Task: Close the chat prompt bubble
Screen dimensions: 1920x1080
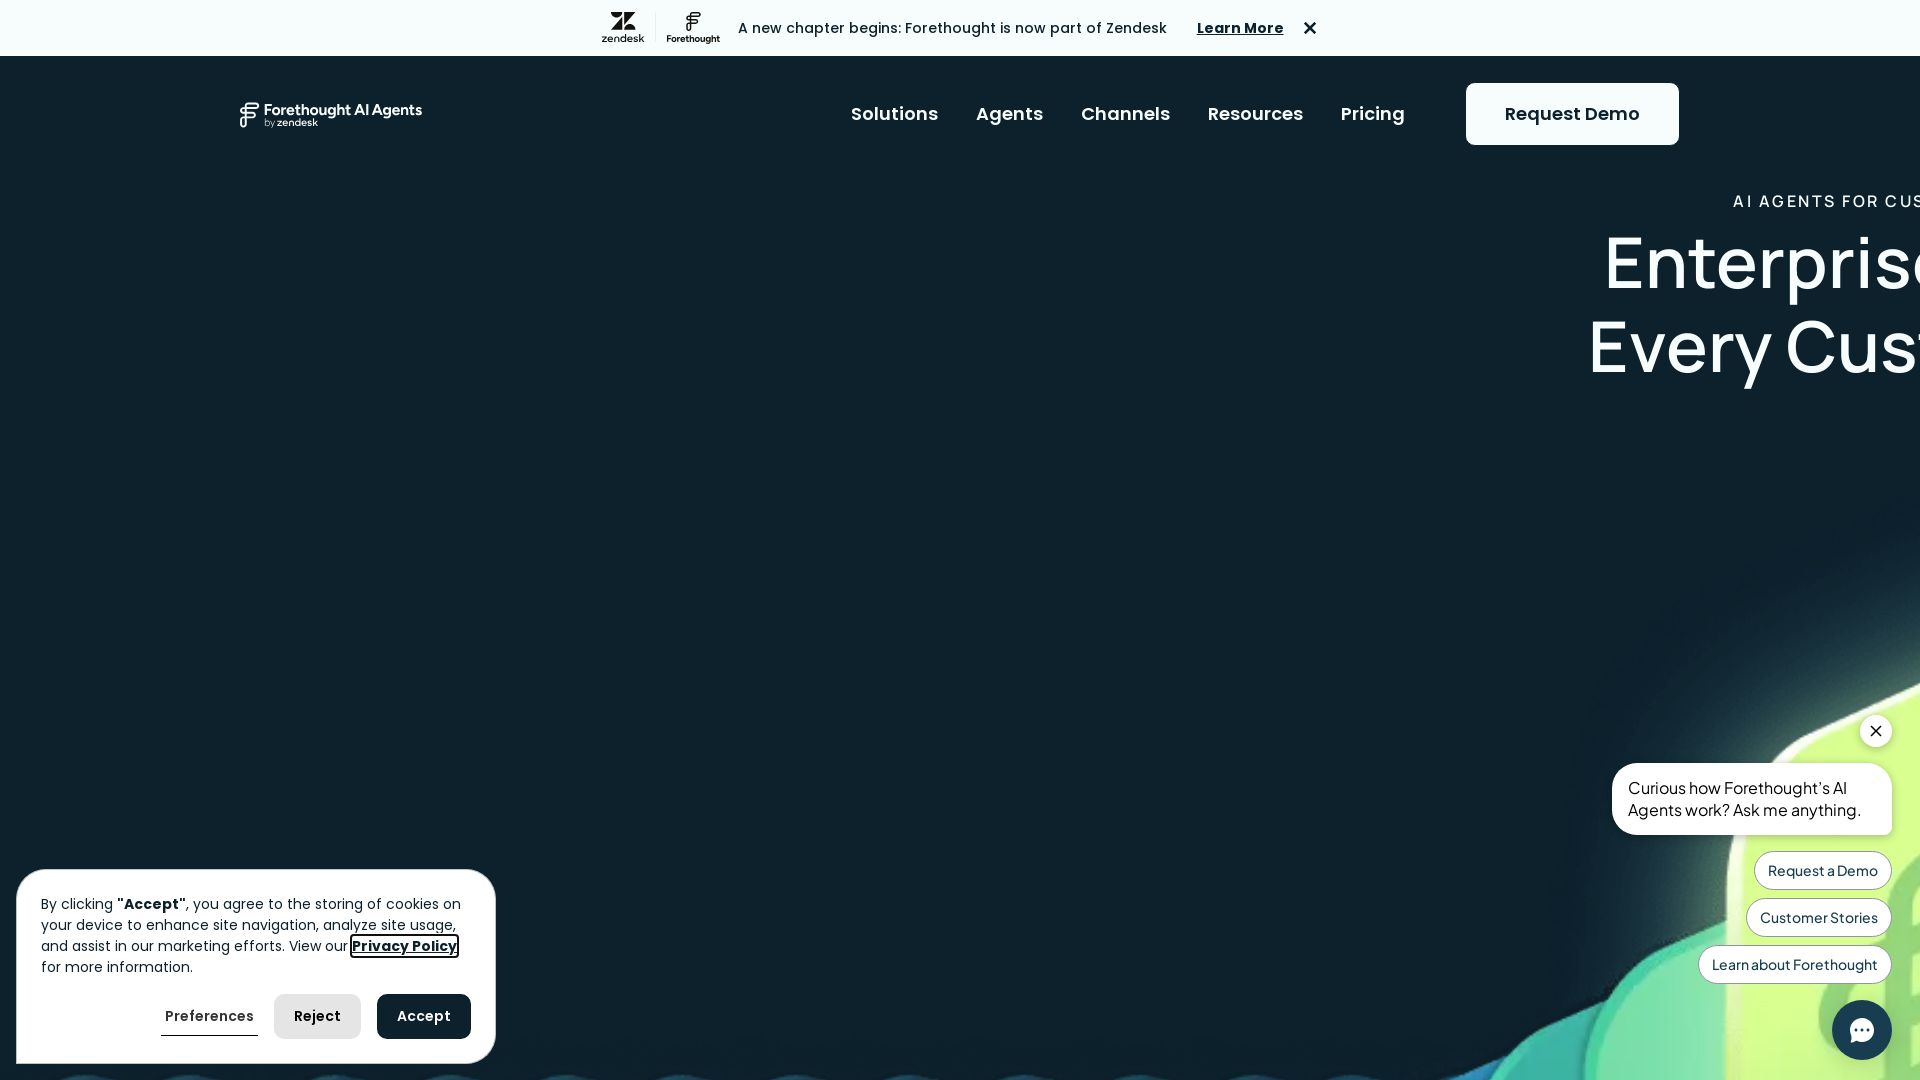Action: 1876,731
